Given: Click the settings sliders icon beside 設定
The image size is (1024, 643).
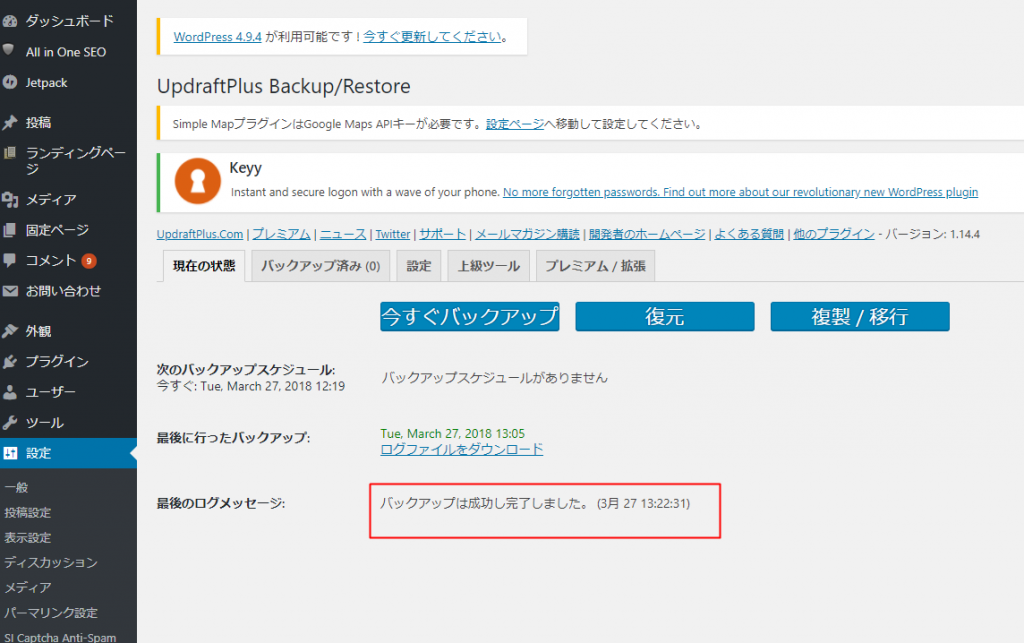Looking at the screenshot, I should [10, 453].
